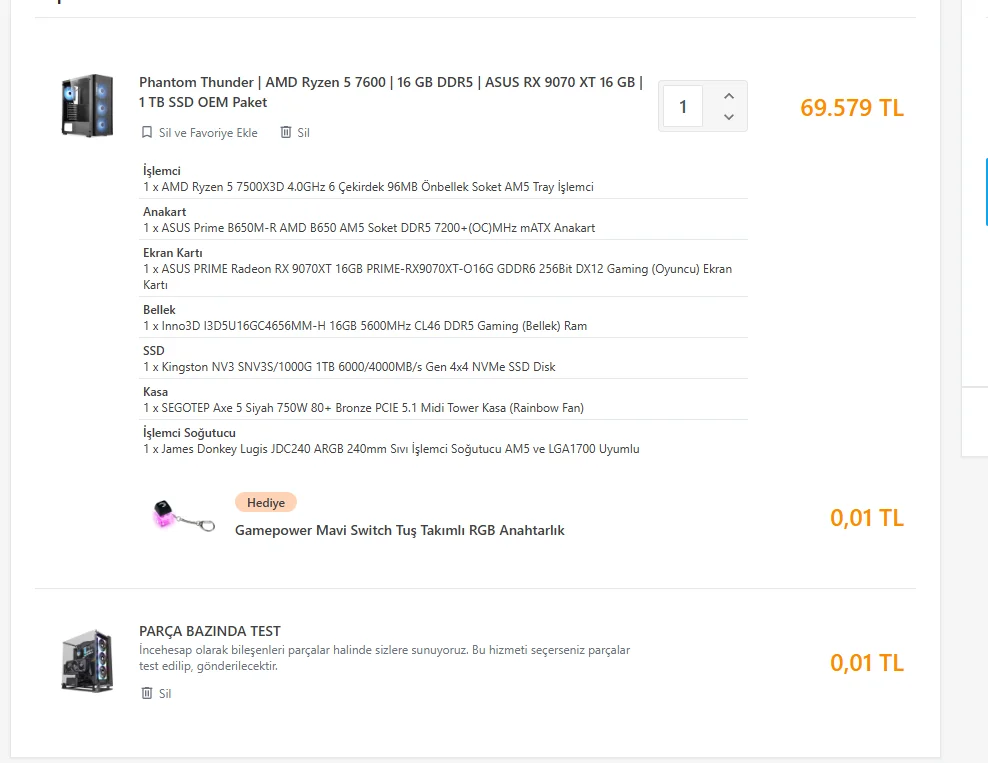The height and width of the screenshot is (763, 988).
Task: Select the AMD Ryzen 5 7500X3D processor line
Action: [368, 187]
